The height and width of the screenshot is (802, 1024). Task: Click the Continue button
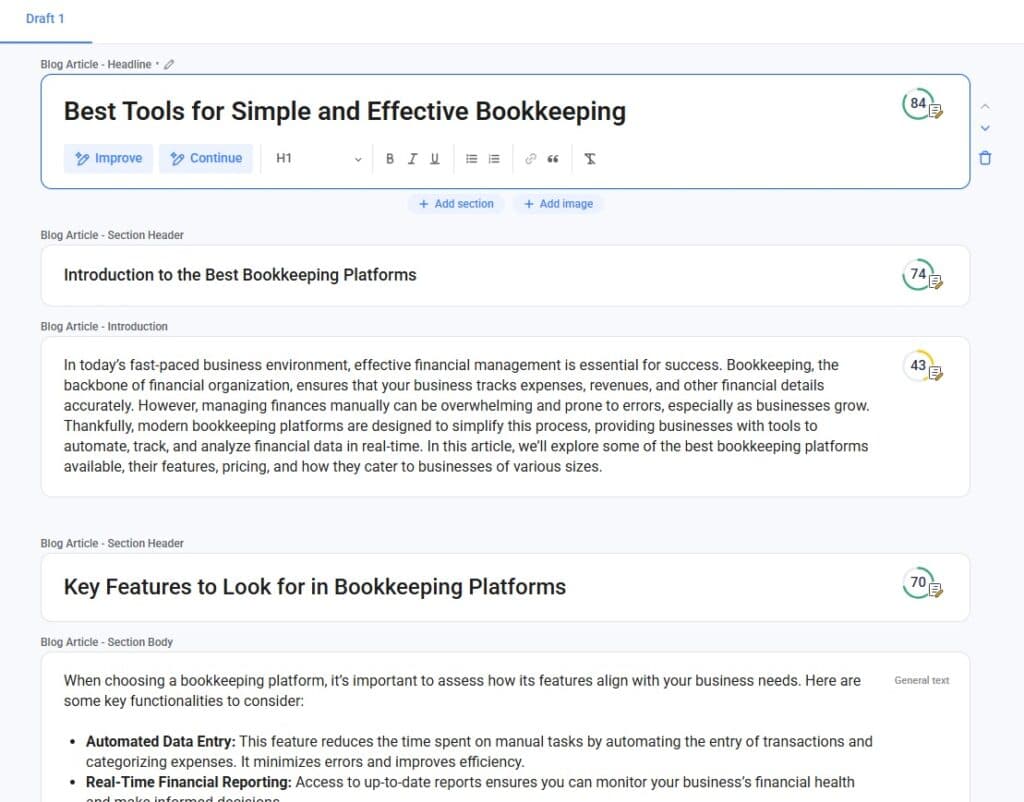click(205, 158)
